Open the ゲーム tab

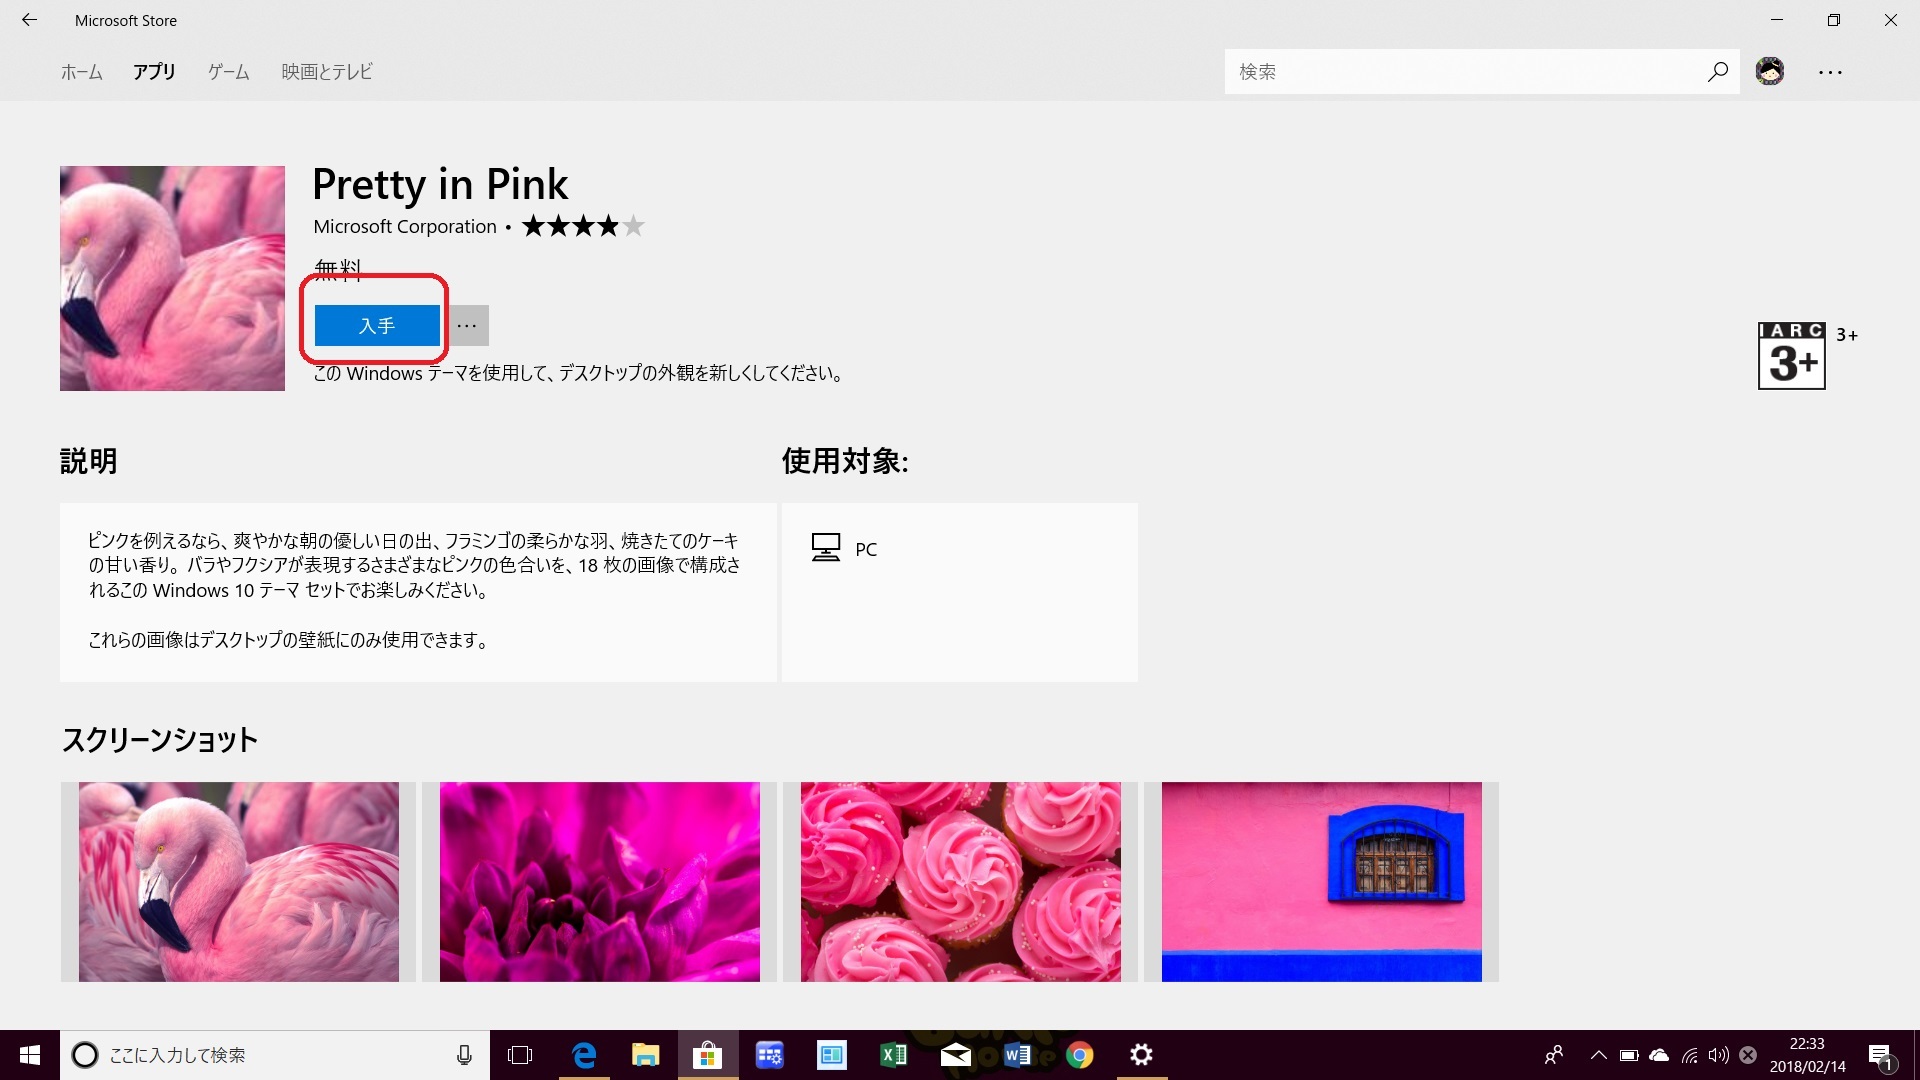[x=228, y=72]
